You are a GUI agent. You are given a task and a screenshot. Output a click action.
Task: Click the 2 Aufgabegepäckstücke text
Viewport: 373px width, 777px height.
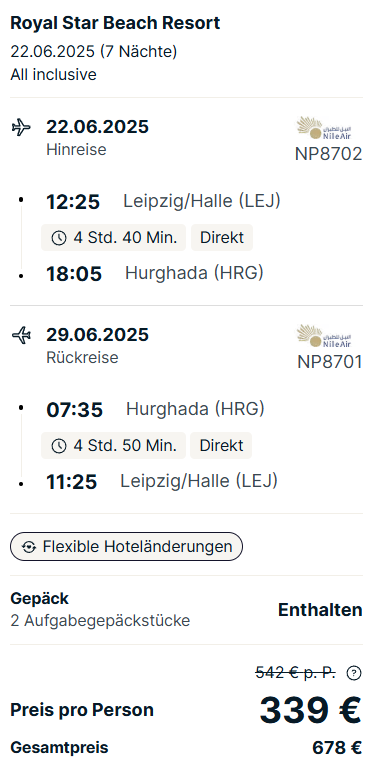100,620
